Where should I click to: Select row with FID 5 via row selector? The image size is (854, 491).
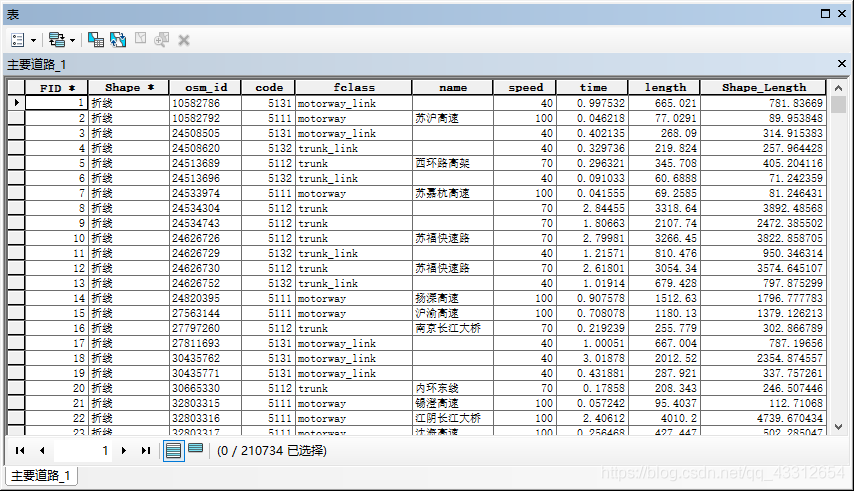coord(16,163)
